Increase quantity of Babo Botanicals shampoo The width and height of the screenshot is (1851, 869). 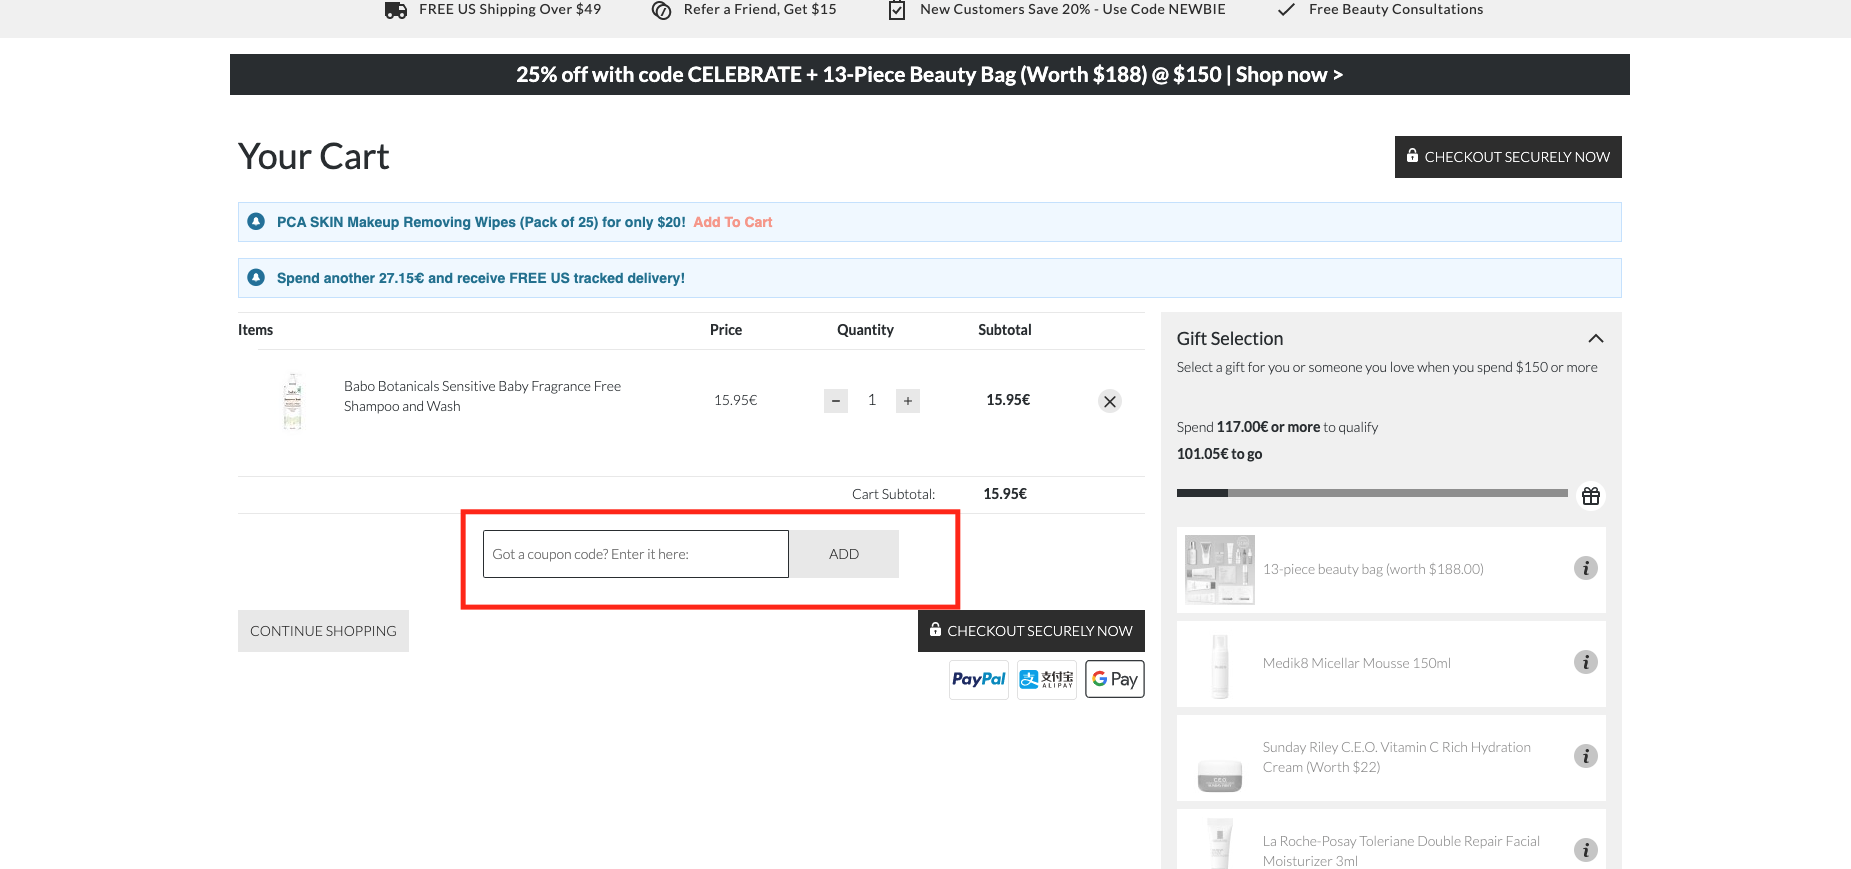click(x=908, y=401)
